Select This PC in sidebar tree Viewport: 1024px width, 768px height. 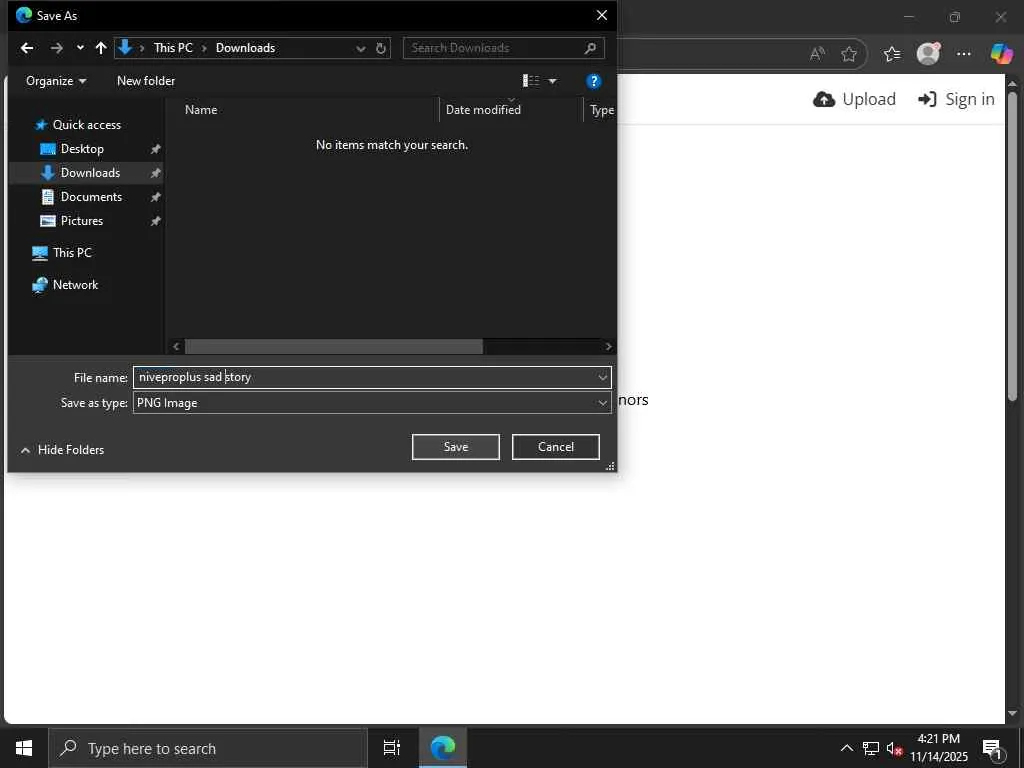point(72,253)
